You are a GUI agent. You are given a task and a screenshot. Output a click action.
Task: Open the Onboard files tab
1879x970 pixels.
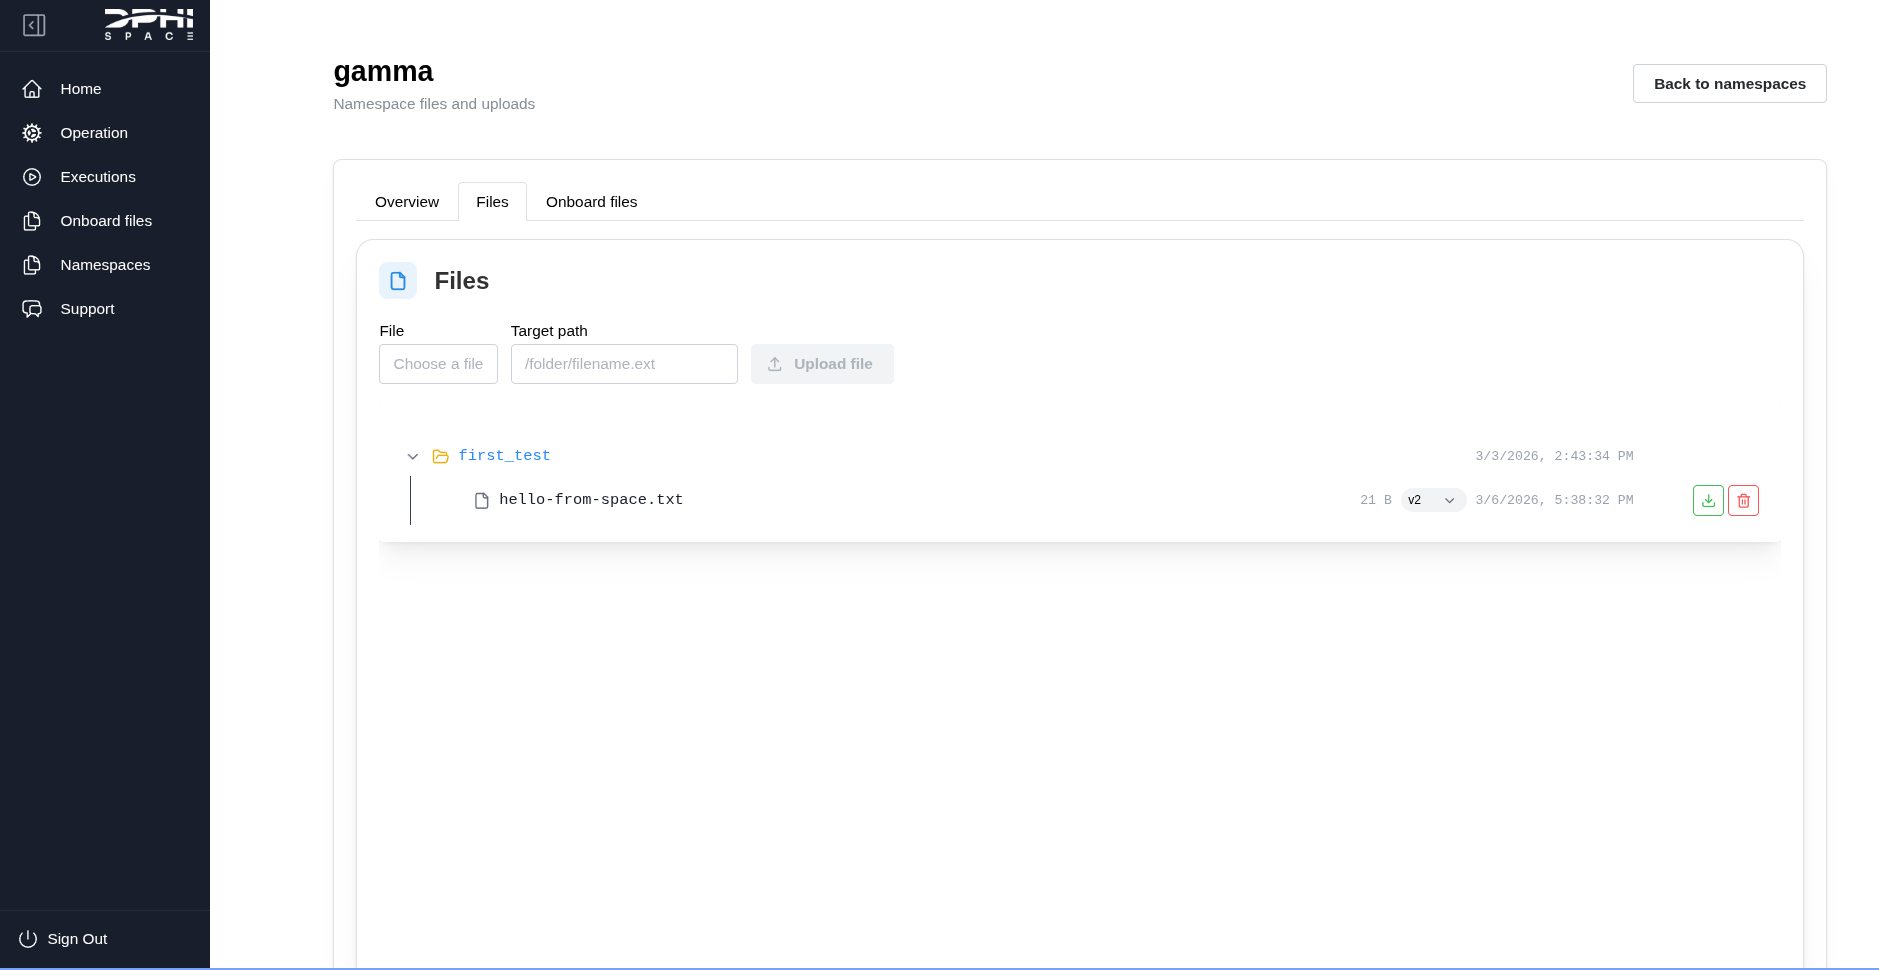[x=591, y=202]
